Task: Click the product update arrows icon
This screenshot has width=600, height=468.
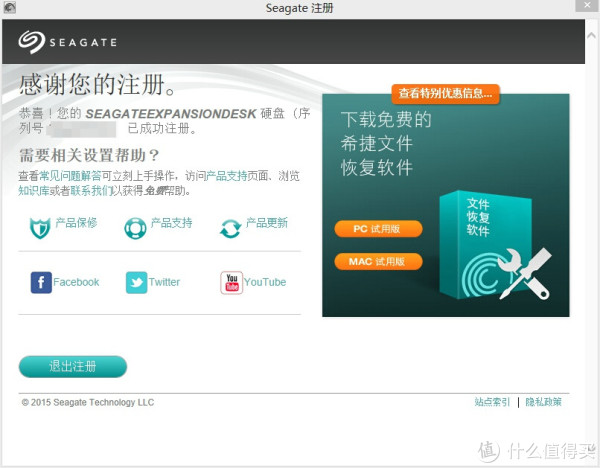Action: [x=230, y=228]
